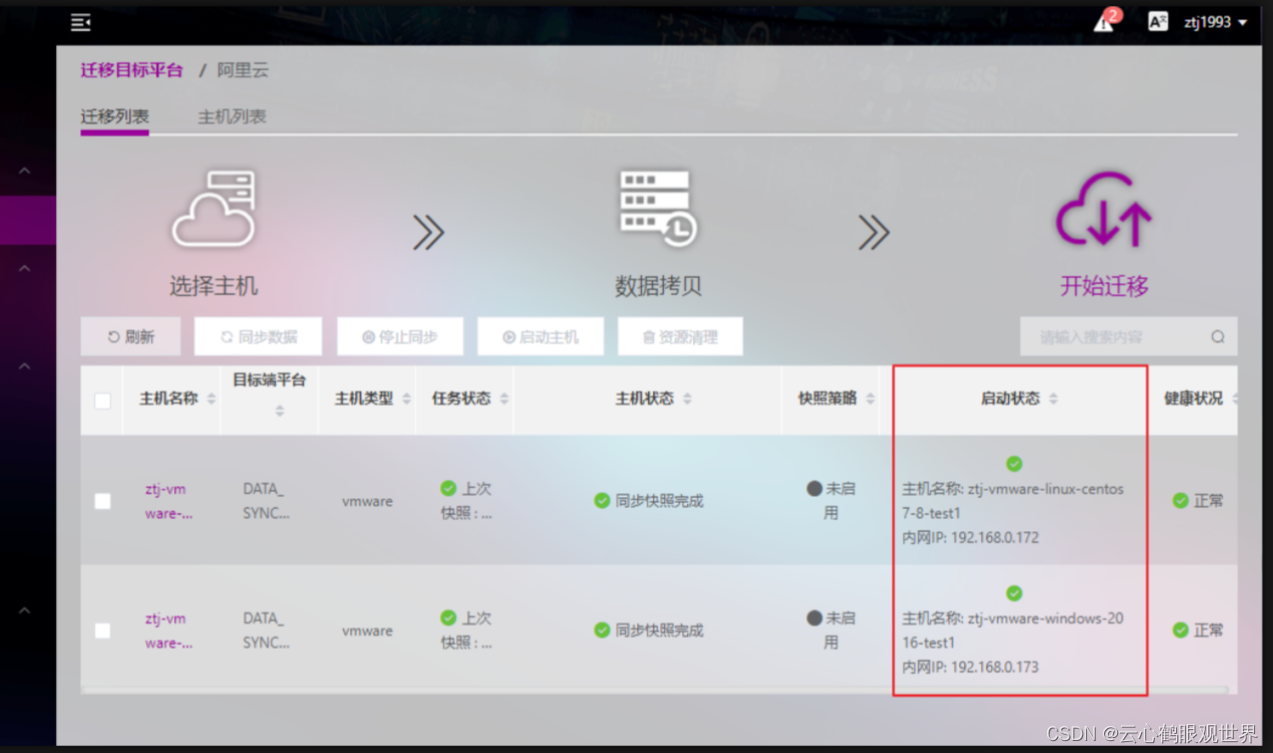Click the search magnifier icon

click(x=1218, y=337)
